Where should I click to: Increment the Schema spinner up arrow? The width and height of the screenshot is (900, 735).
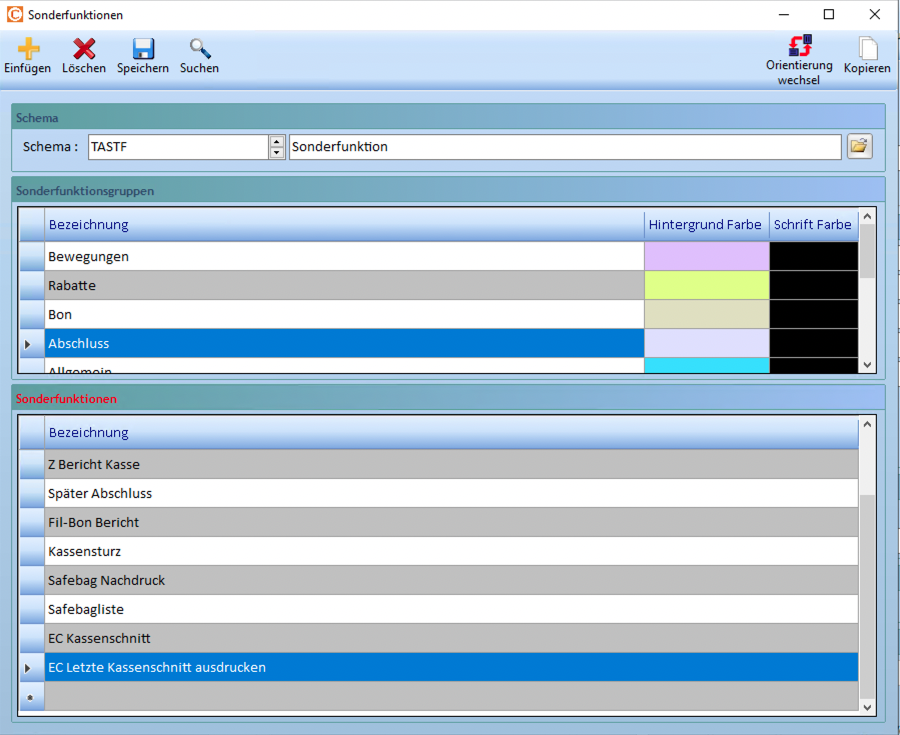[x=277, y=142]
